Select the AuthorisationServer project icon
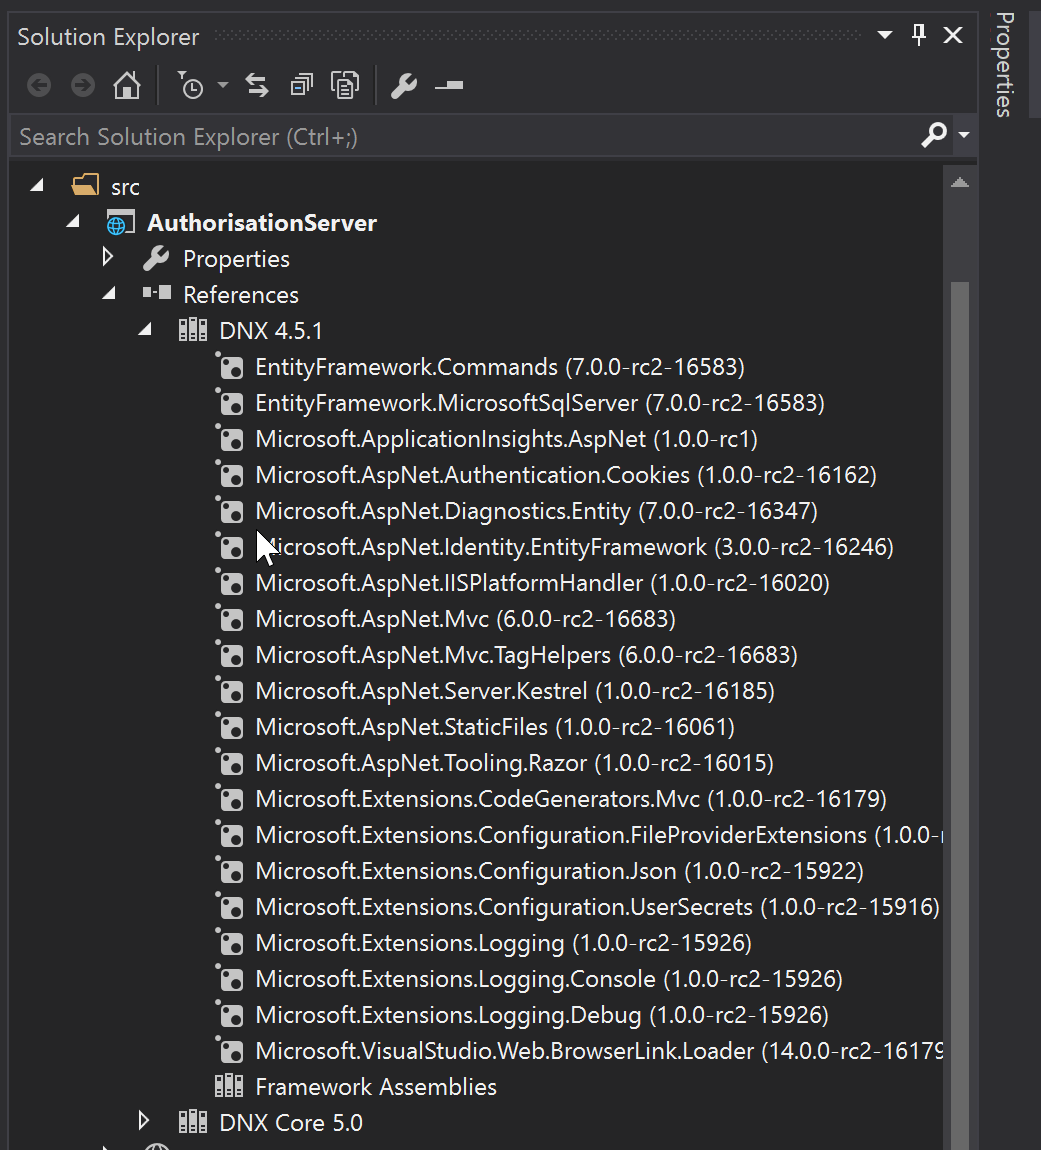 [x=121, y=222]
